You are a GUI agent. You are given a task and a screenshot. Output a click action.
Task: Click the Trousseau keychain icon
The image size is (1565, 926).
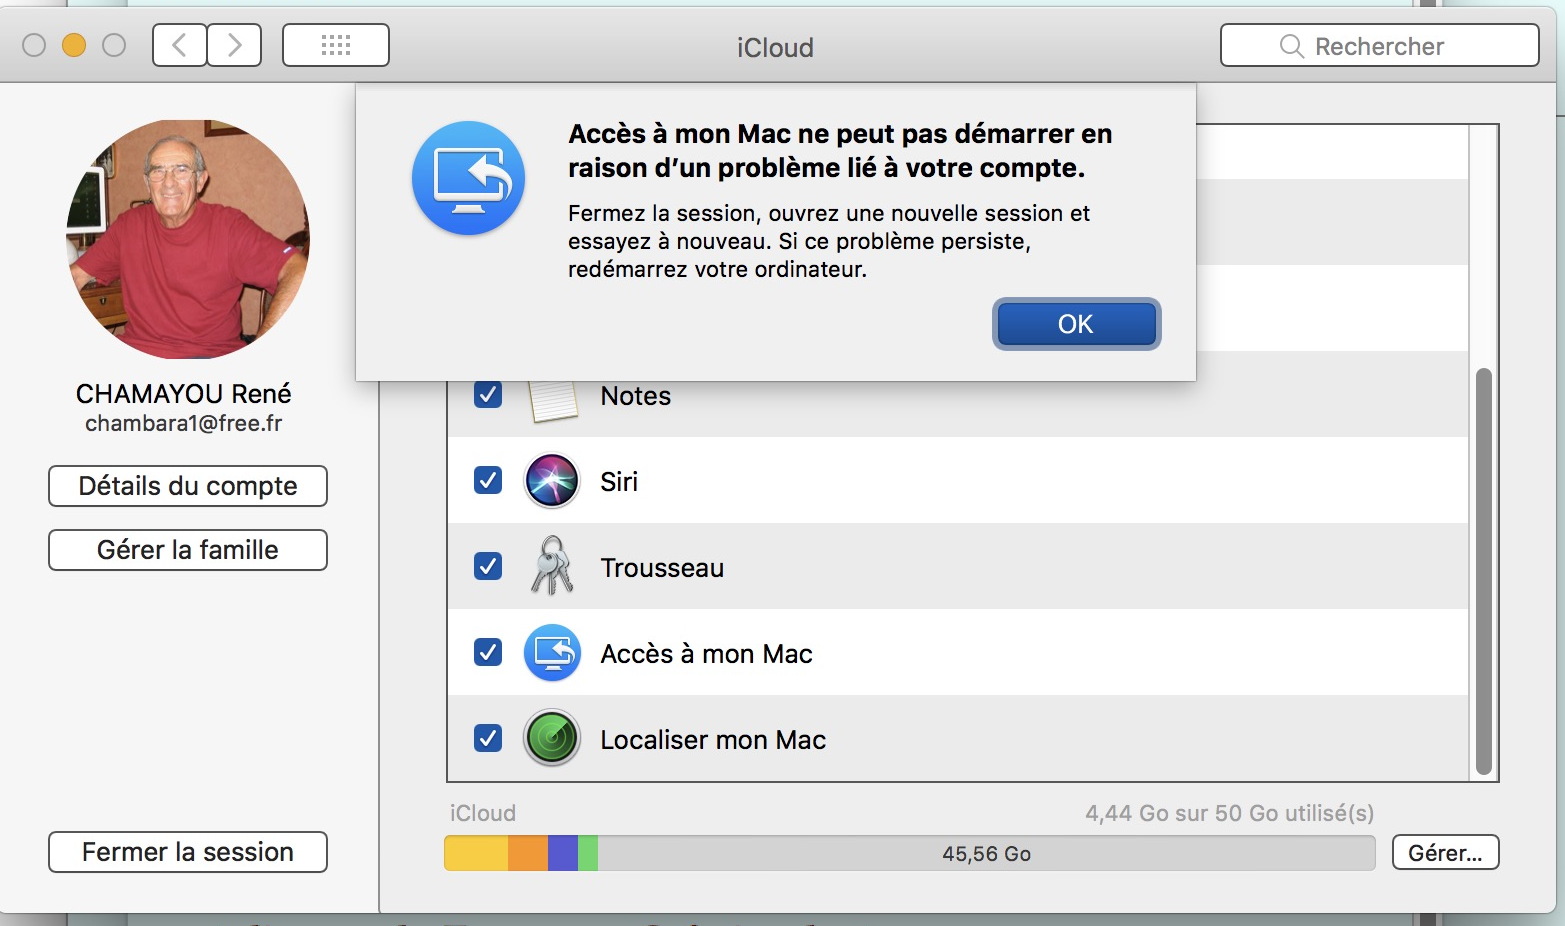(x=551, y=566)
